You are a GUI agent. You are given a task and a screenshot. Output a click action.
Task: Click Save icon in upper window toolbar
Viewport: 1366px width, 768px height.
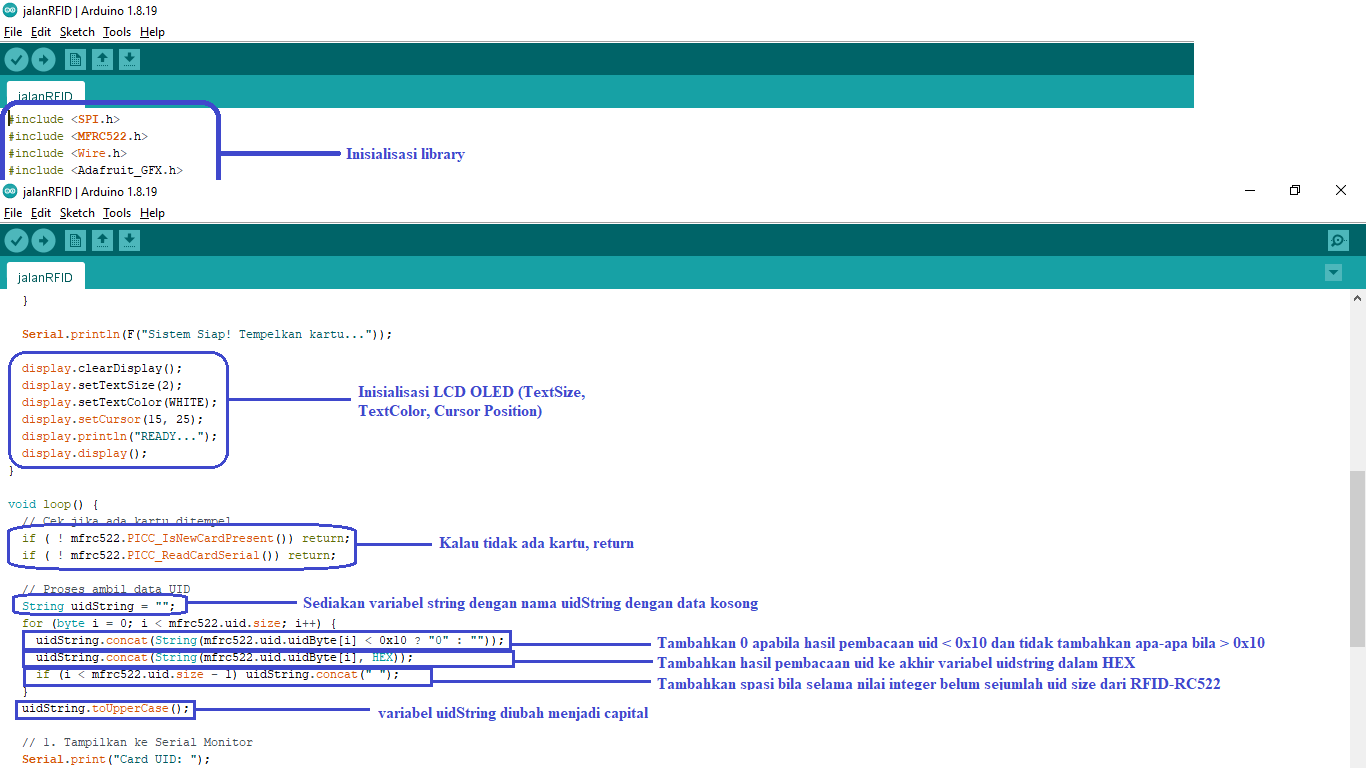click(129, 60)
